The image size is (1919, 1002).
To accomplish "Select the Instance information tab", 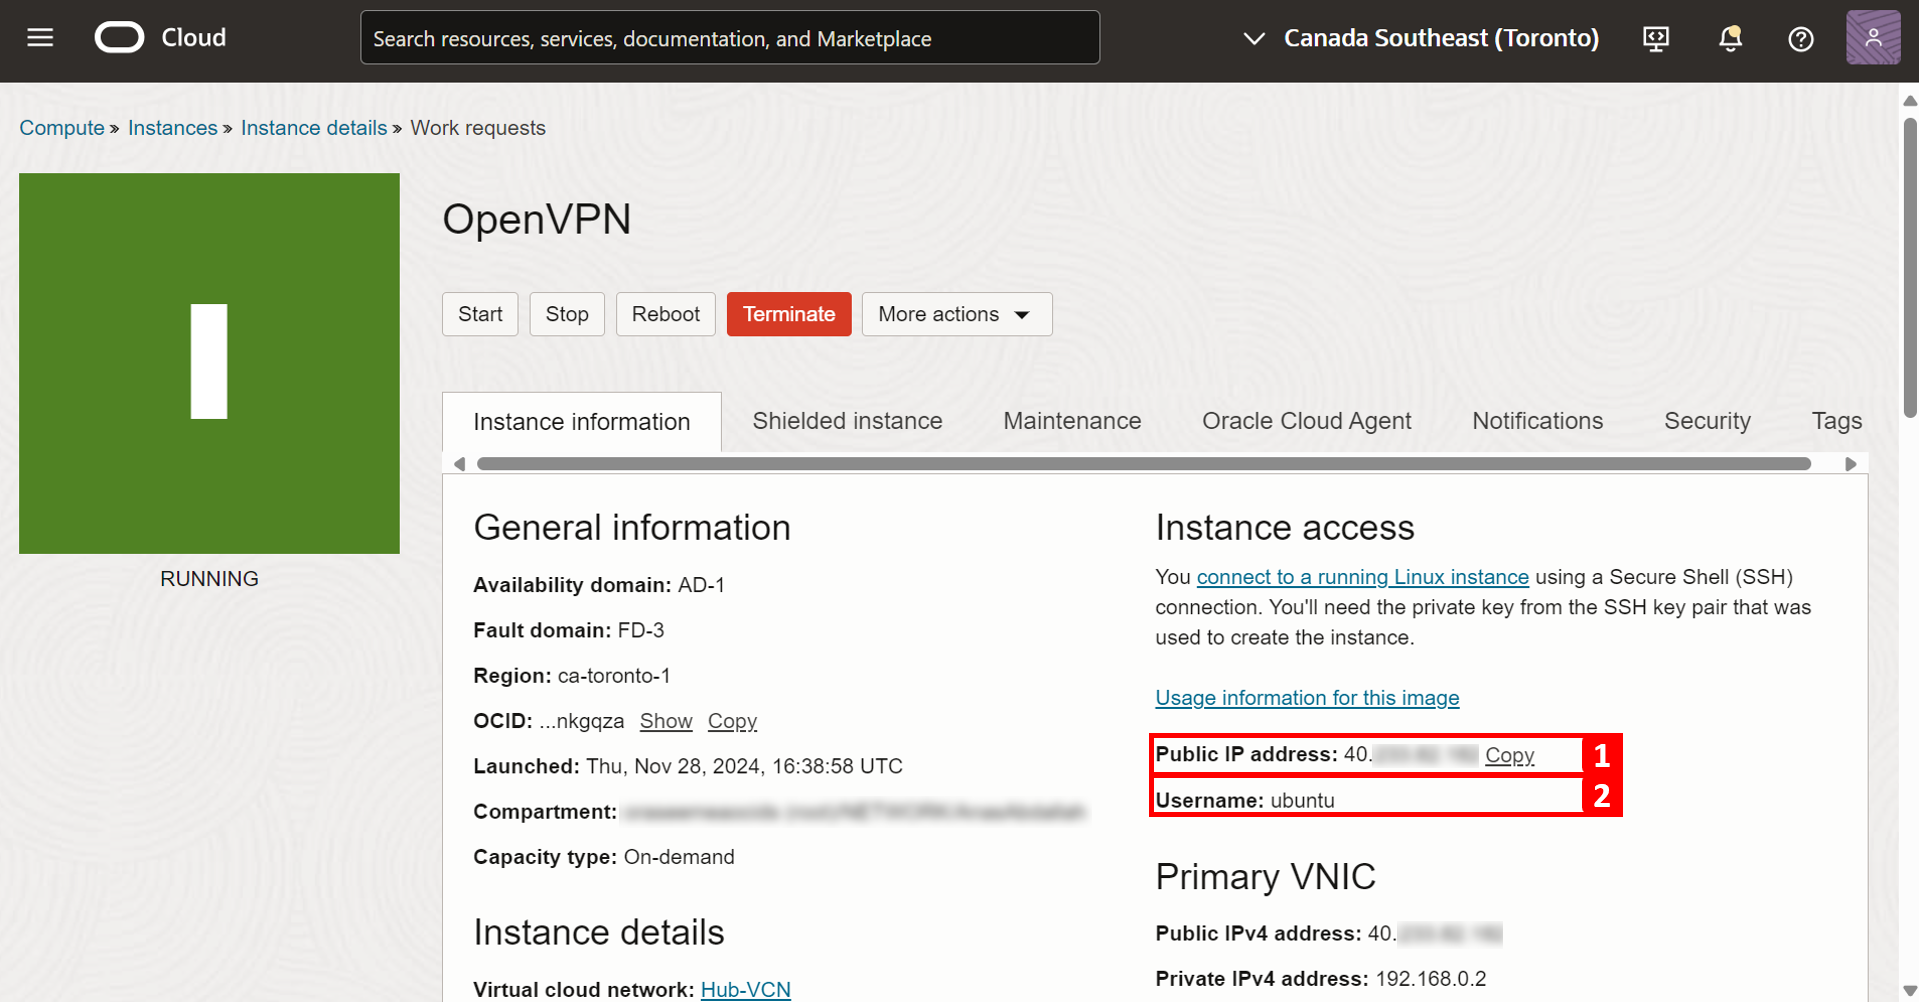I will (x=582, y=422).
